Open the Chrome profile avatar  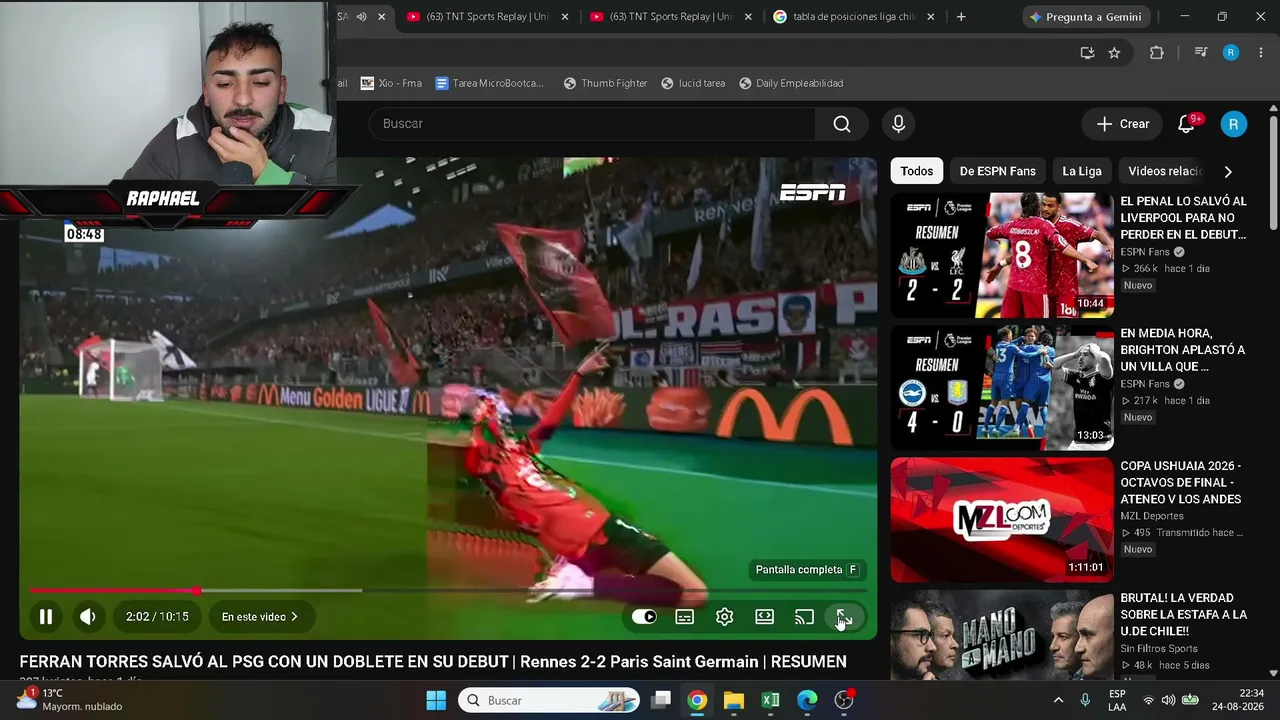pyautogui.click(x=1231, y=53)
